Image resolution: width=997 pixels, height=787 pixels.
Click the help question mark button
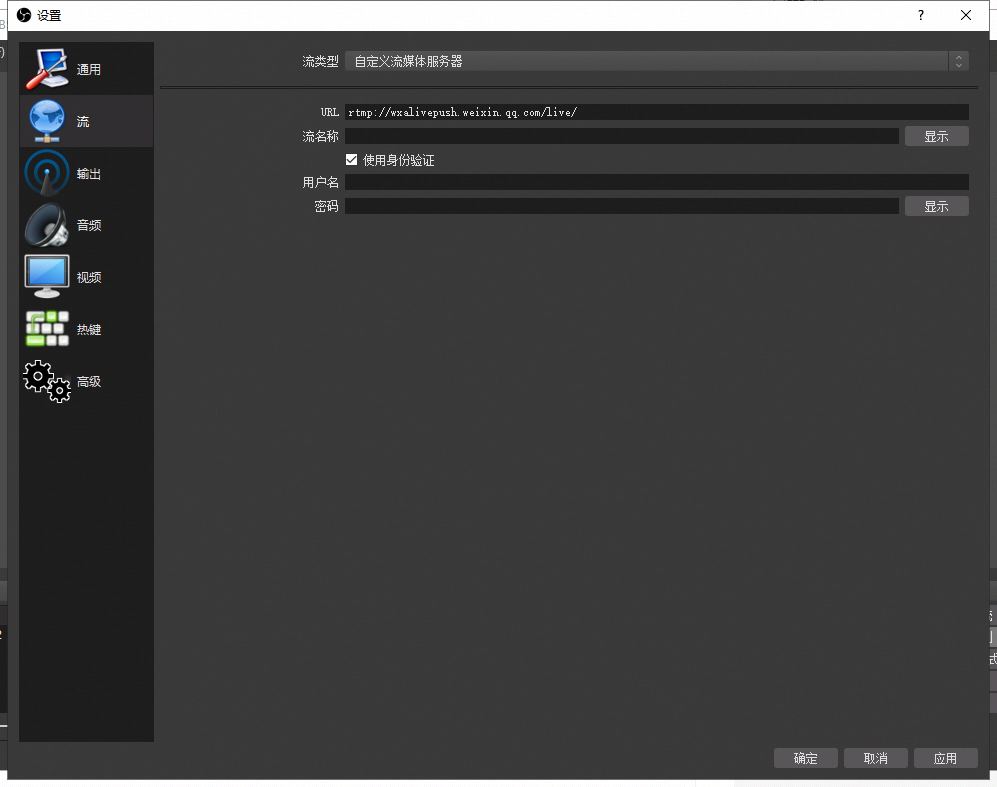pos(921,15)
